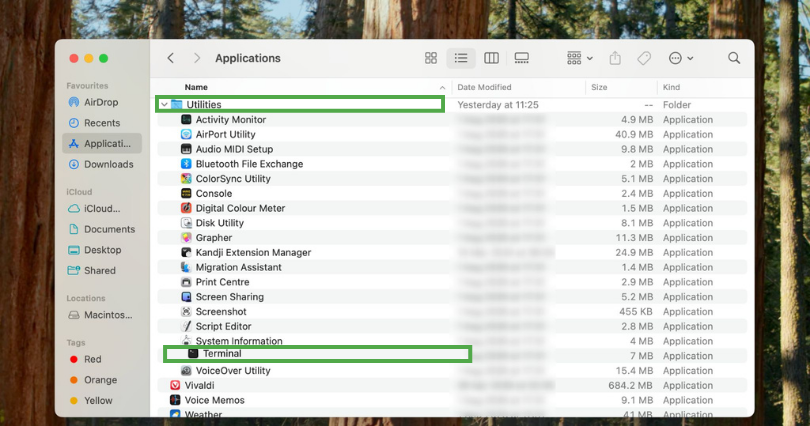810x426 pixels.
Task: Open the Group By dropdown
Action: pos(580,58)
